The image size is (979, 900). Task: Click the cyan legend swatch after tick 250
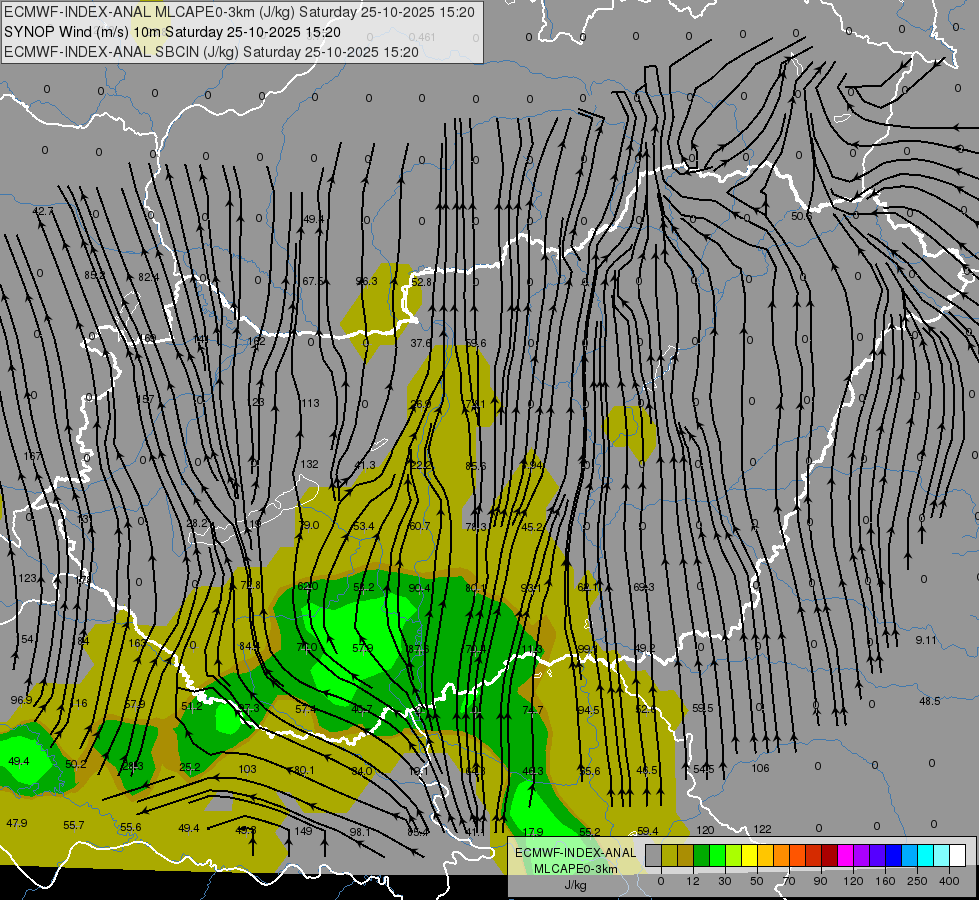pyautogui.click(x=926, y=855)
